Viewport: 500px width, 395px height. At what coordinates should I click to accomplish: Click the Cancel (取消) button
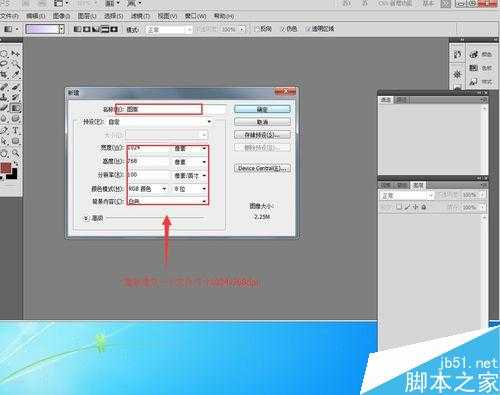pos(262,122)
